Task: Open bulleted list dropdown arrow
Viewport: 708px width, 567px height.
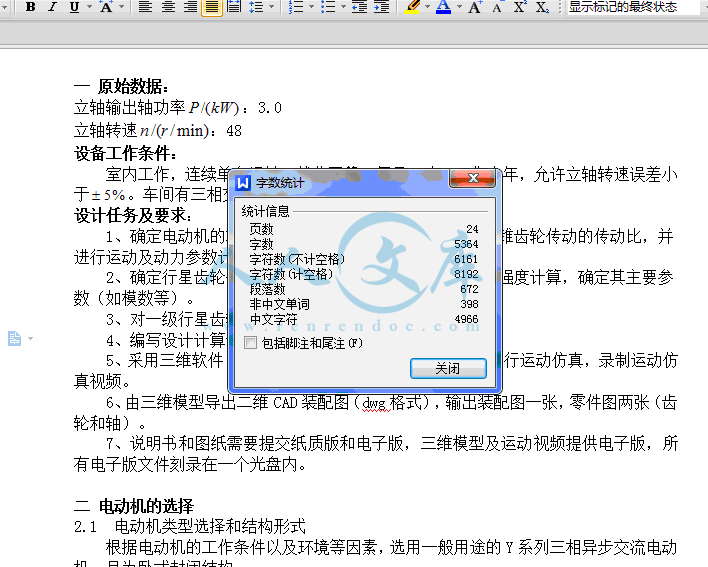Action: pyautogui.click(x=343, y=7)
